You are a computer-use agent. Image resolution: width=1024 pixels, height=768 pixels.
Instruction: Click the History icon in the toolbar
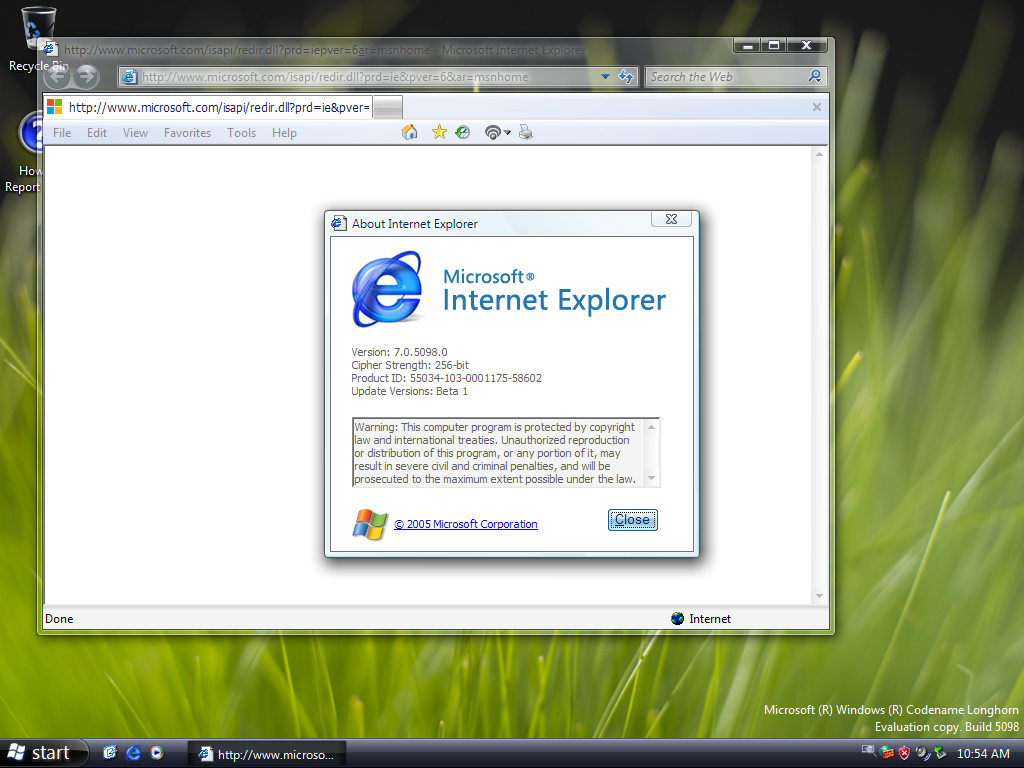(x=462, y=132)
